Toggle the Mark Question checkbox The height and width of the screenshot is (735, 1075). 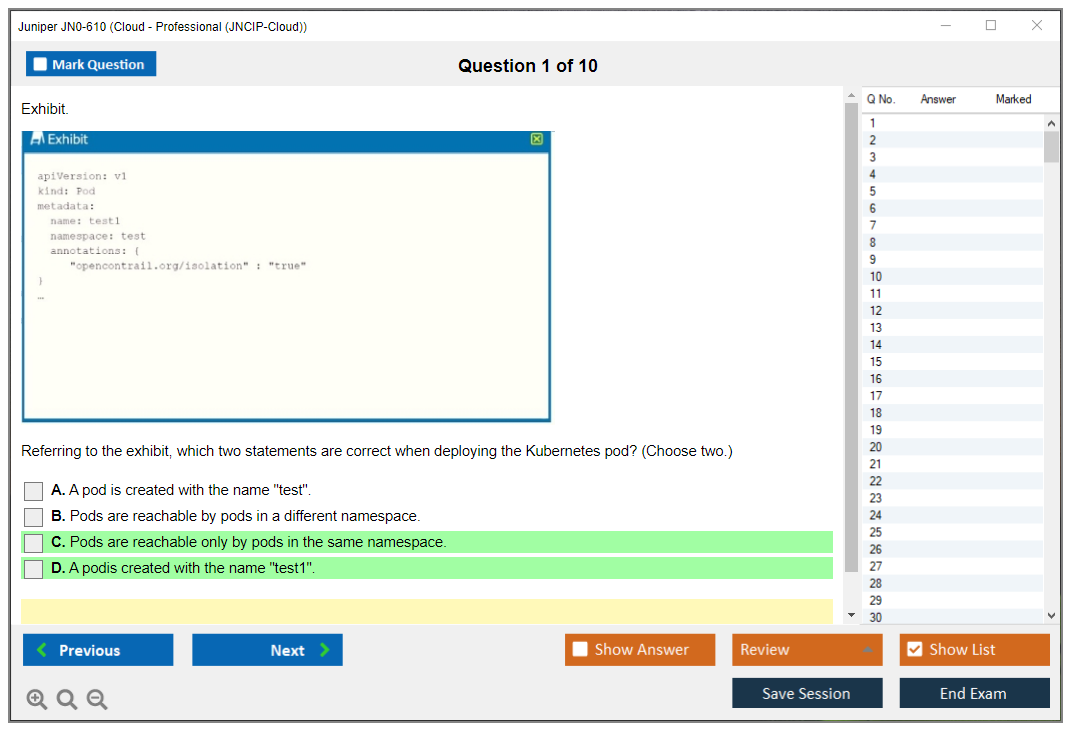pos(41,64)
